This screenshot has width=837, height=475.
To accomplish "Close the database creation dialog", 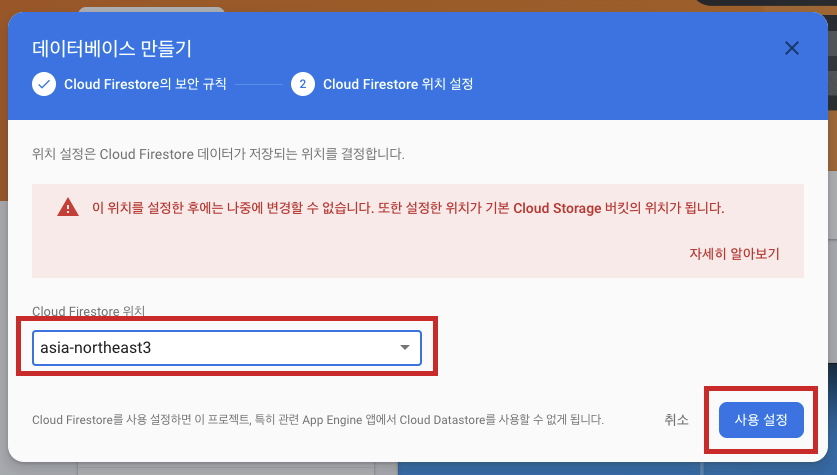I will click(x=792, y=49).
